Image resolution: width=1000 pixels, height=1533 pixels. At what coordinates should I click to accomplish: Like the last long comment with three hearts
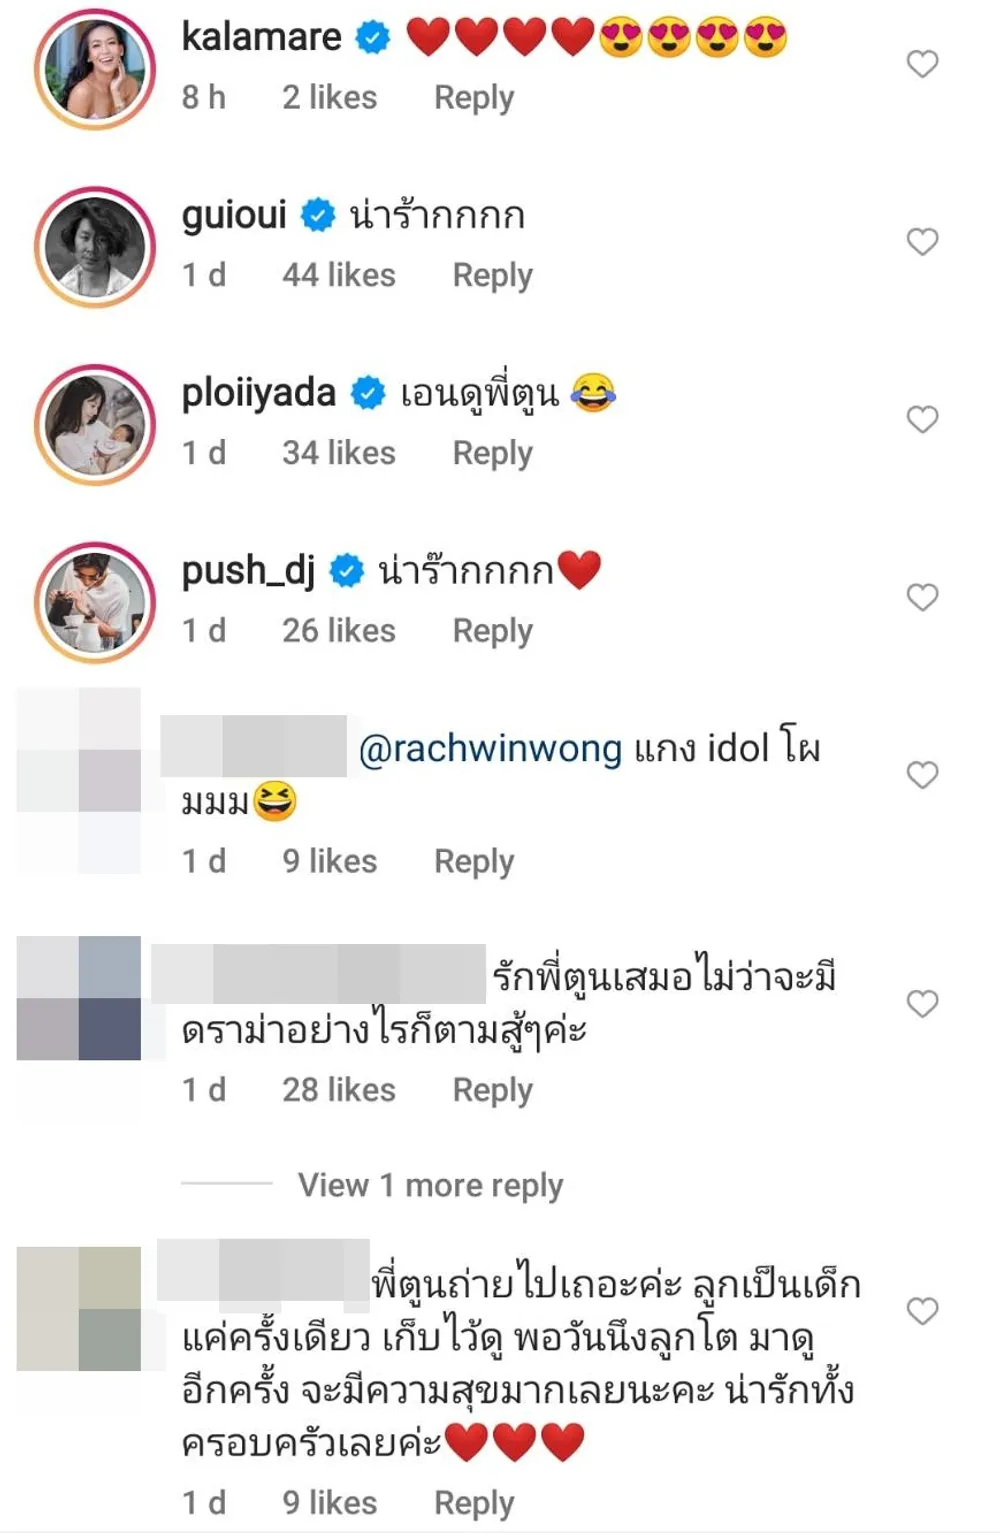coord(922,1310)
